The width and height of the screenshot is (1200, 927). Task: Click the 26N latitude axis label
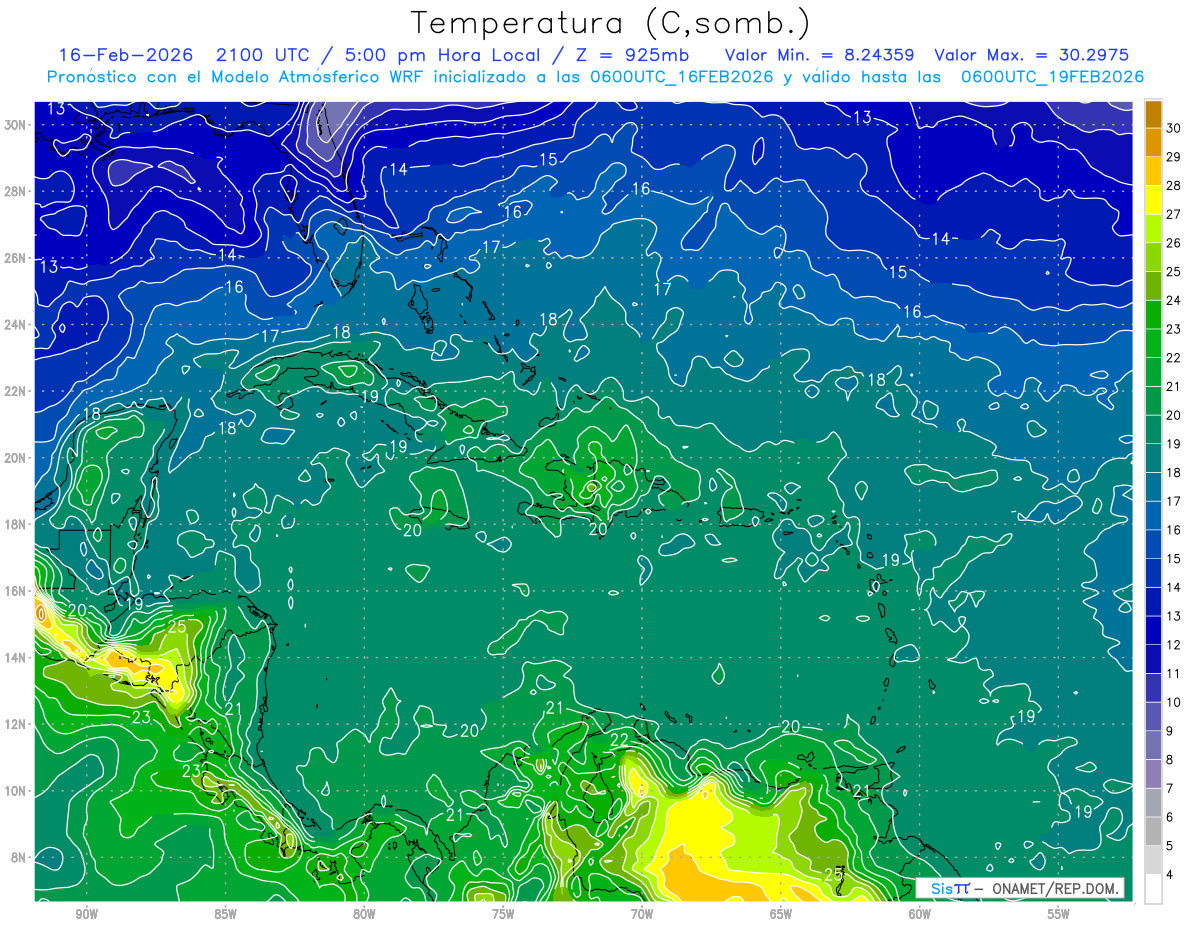point(16,258)
